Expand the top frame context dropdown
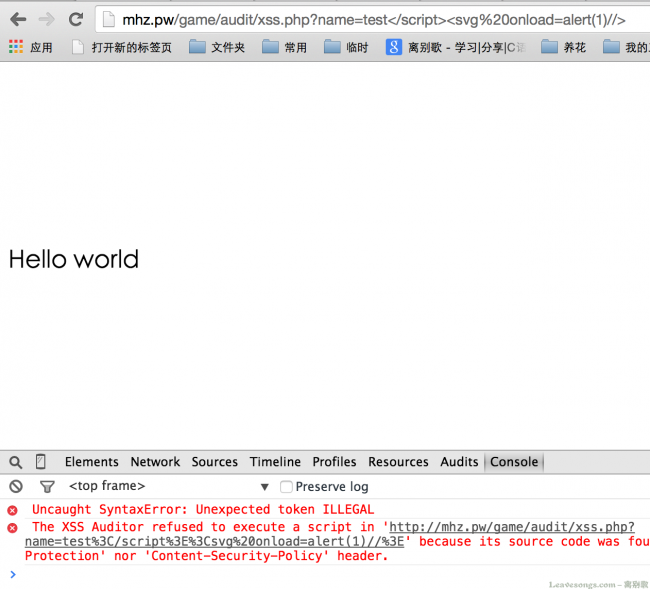The height and width of the screenshot is (589, 650). click(264, 487)
